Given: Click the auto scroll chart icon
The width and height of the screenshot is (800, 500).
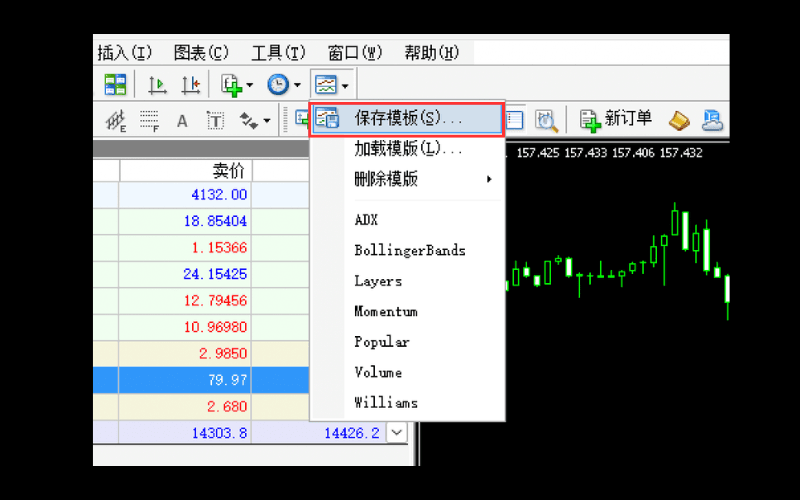Looking at the screenshot, I should click(x=157, y=85).
